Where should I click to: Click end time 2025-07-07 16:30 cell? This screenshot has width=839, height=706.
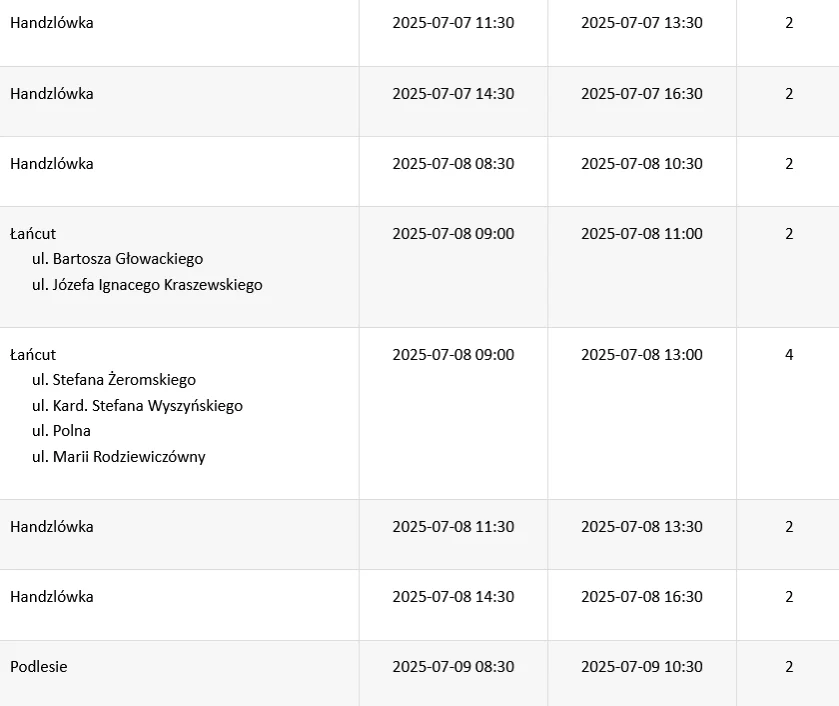tap(641, 93)
